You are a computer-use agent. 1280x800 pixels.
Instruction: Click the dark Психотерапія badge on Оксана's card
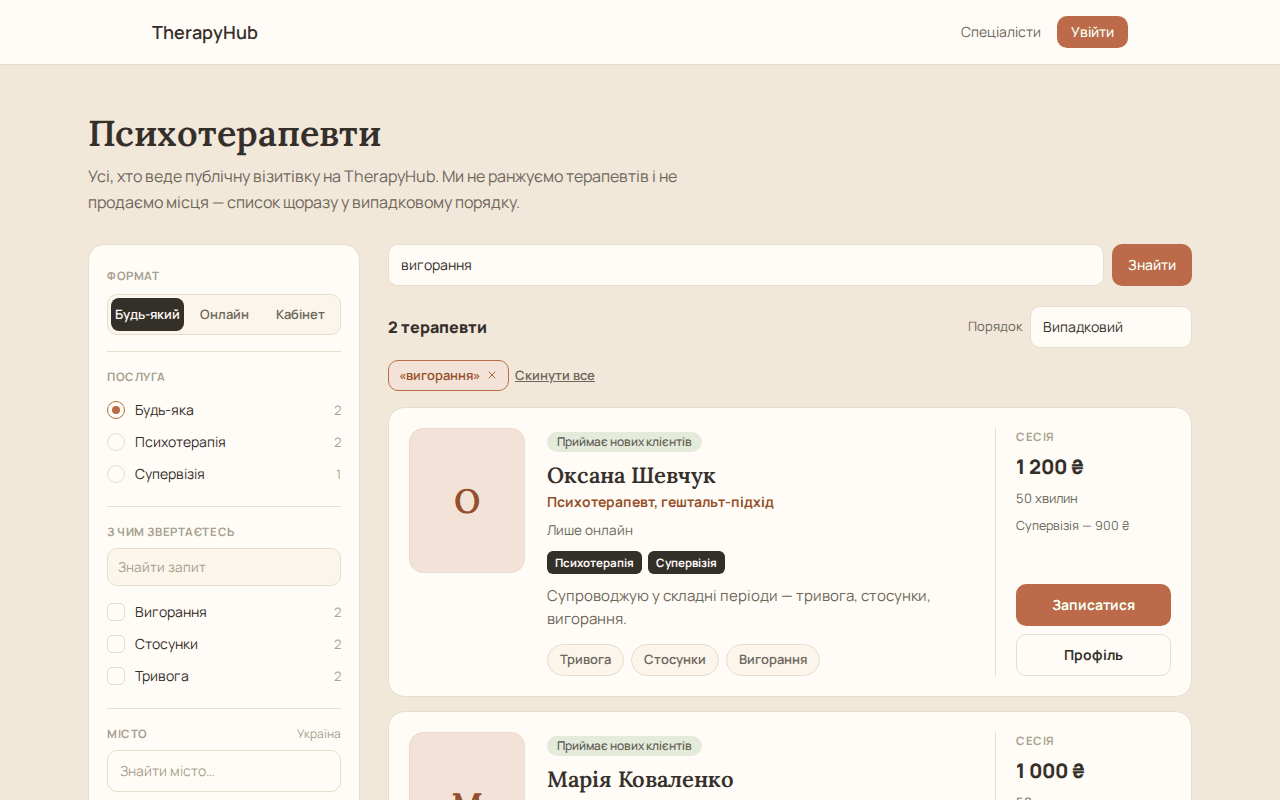594,562
